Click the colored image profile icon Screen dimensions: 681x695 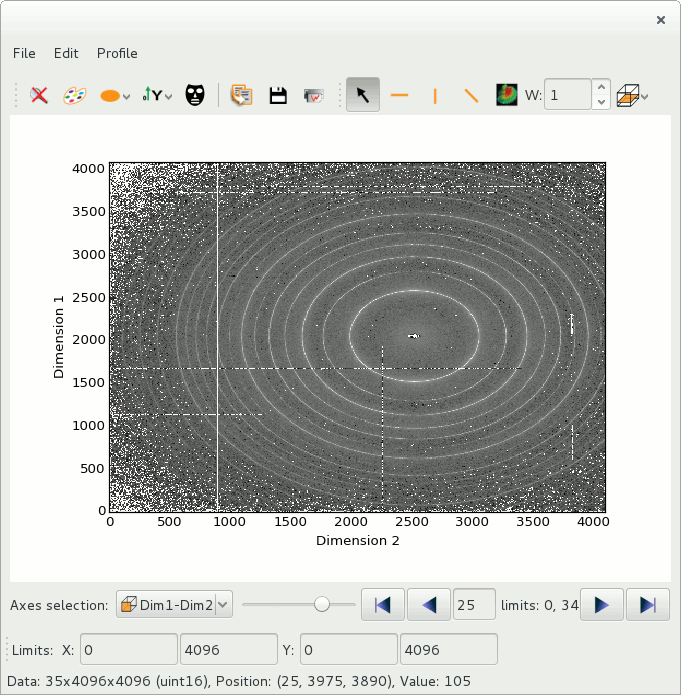pyautogui.click(x=507, y=95)
